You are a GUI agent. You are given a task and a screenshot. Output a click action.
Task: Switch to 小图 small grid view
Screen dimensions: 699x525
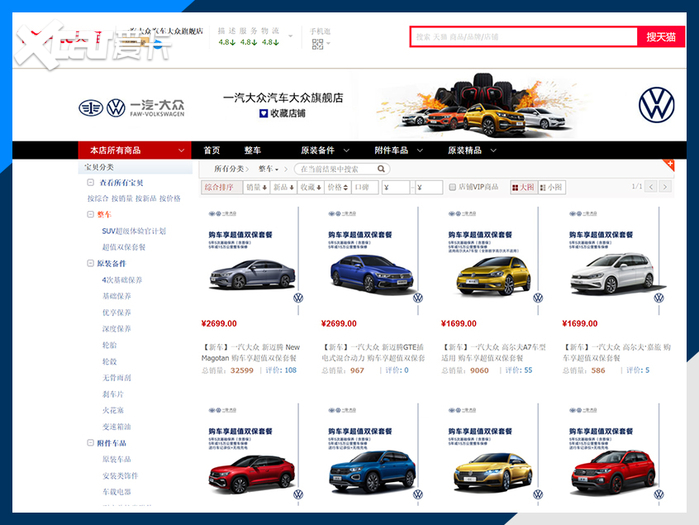552,187
